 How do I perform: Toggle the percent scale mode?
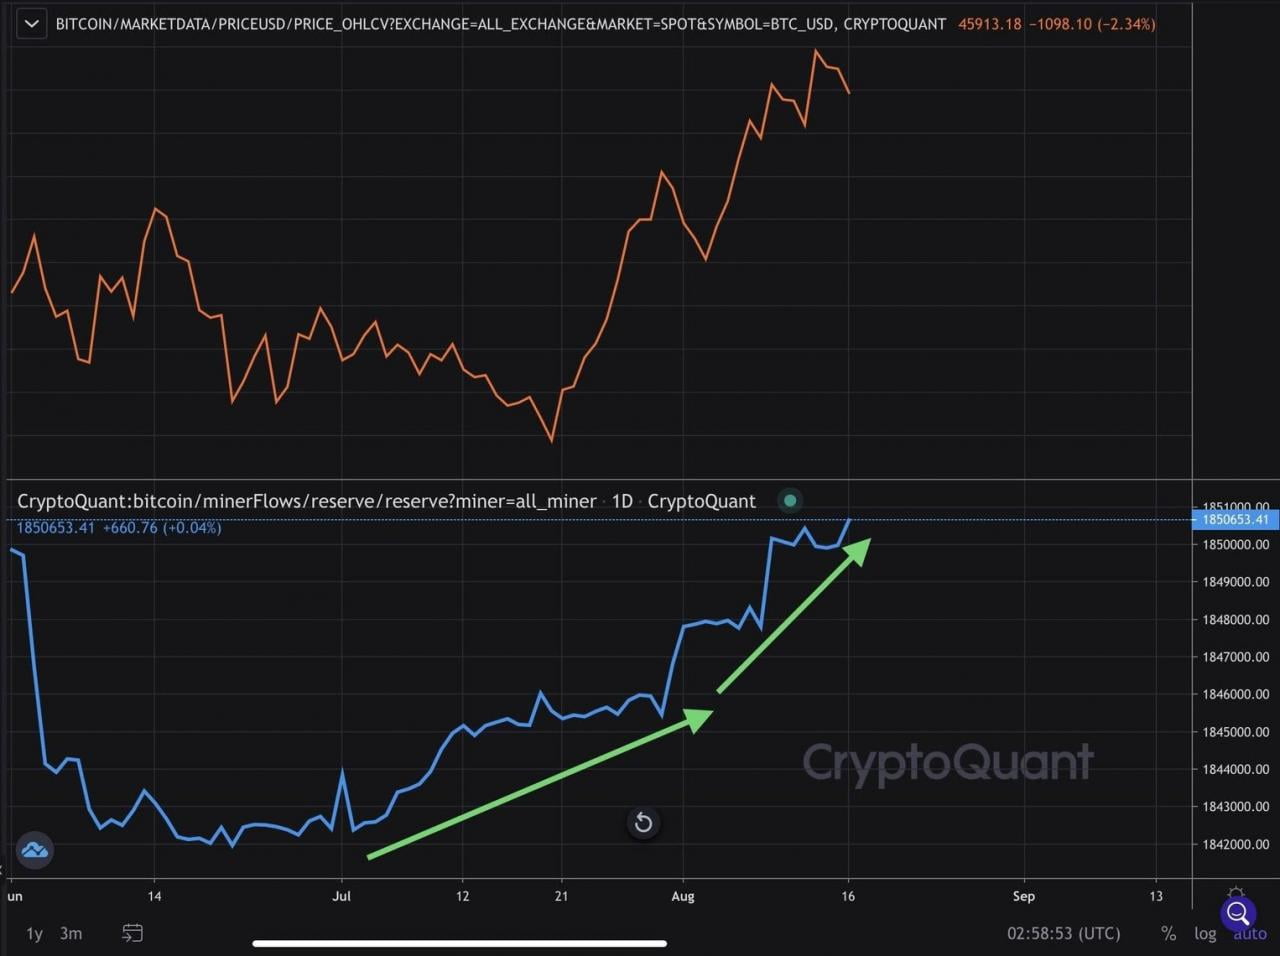coord(1168,933)
